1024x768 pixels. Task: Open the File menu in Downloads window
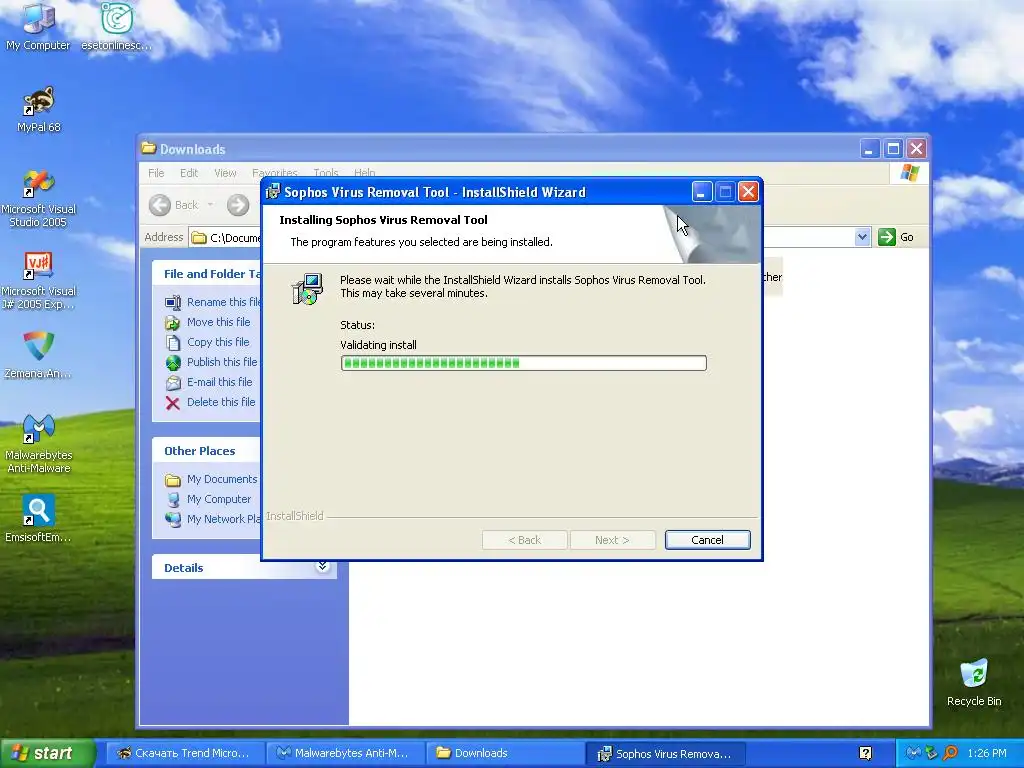[156, 173]
